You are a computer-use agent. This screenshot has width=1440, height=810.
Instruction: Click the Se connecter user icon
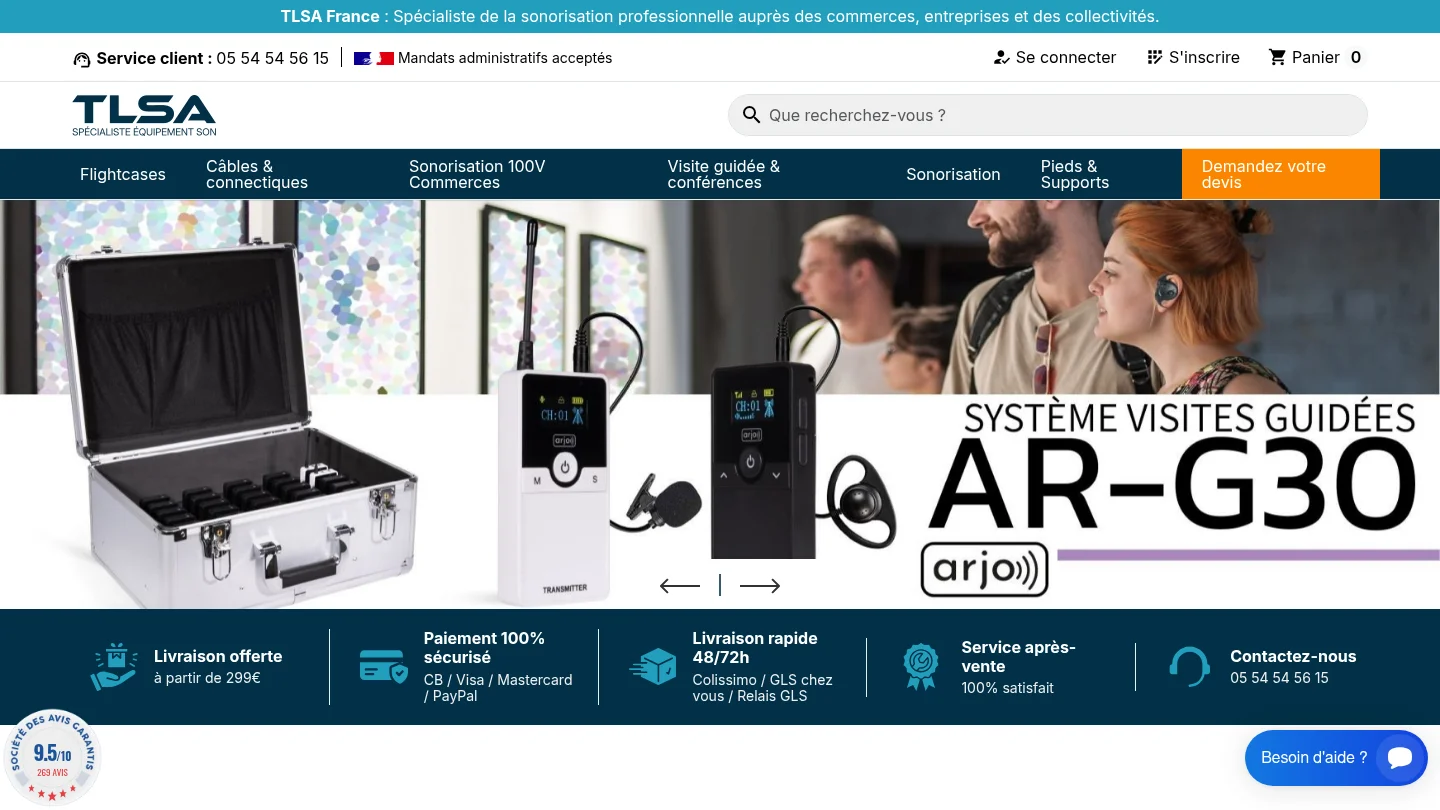(x=1001, y=57)
